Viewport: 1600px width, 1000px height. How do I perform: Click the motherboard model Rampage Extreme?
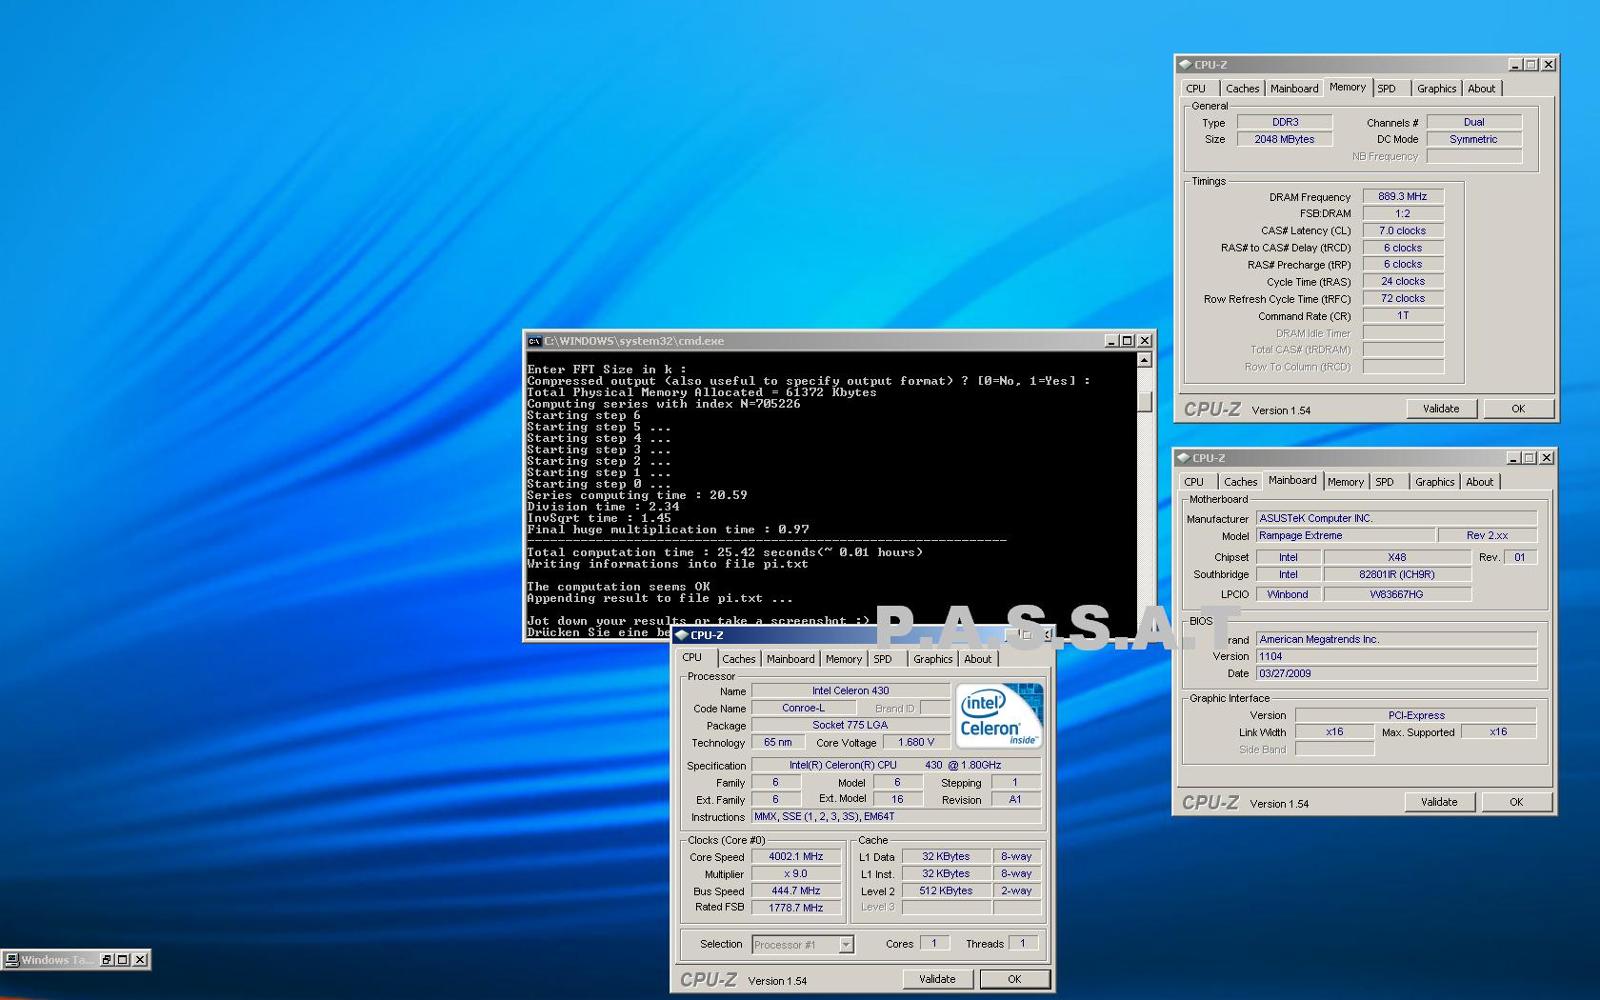point(1348,536)
